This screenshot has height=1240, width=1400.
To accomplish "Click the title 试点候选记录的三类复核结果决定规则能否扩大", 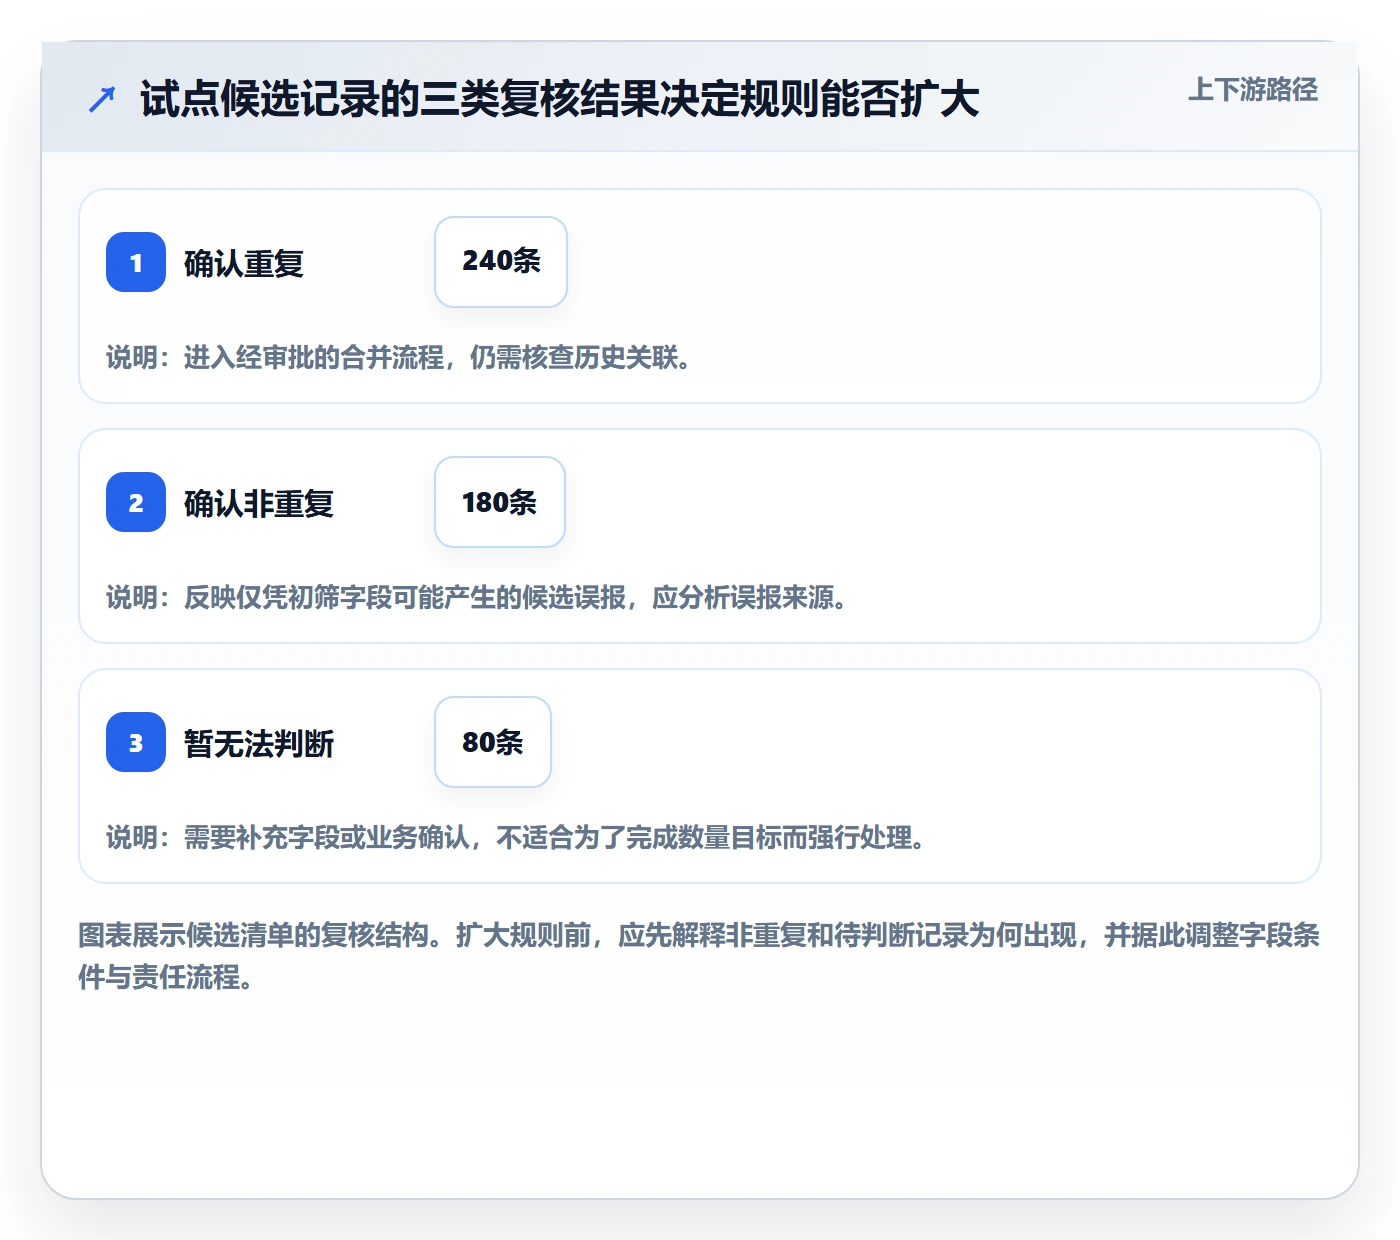I will coord(560,99).
